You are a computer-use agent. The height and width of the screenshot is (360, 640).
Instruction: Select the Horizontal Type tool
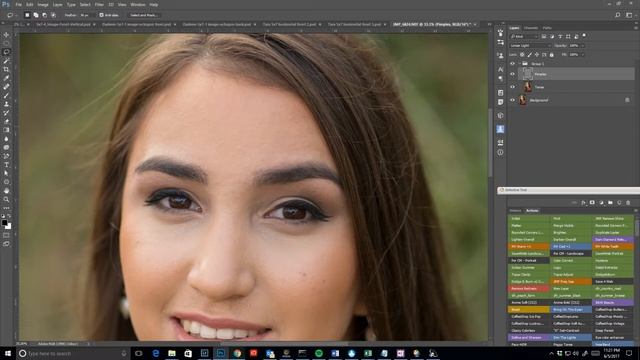click(x=6, y=164)
